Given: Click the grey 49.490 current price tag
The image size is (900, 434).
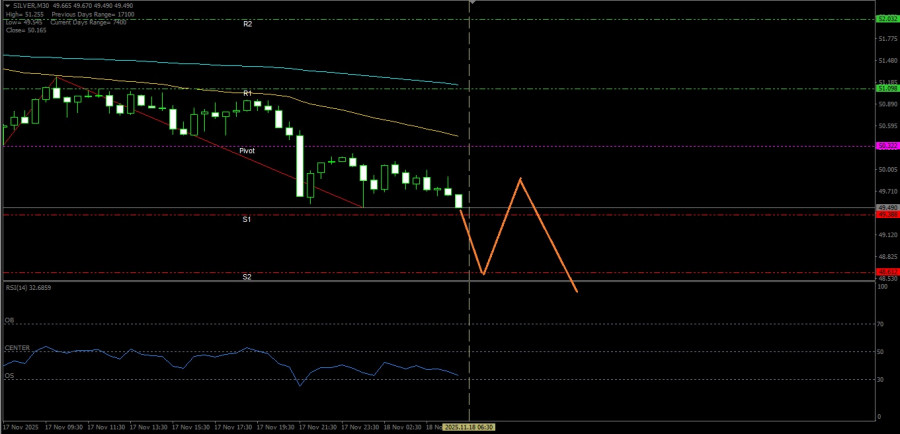Looking at the screenshot, I should coord(887,207).
